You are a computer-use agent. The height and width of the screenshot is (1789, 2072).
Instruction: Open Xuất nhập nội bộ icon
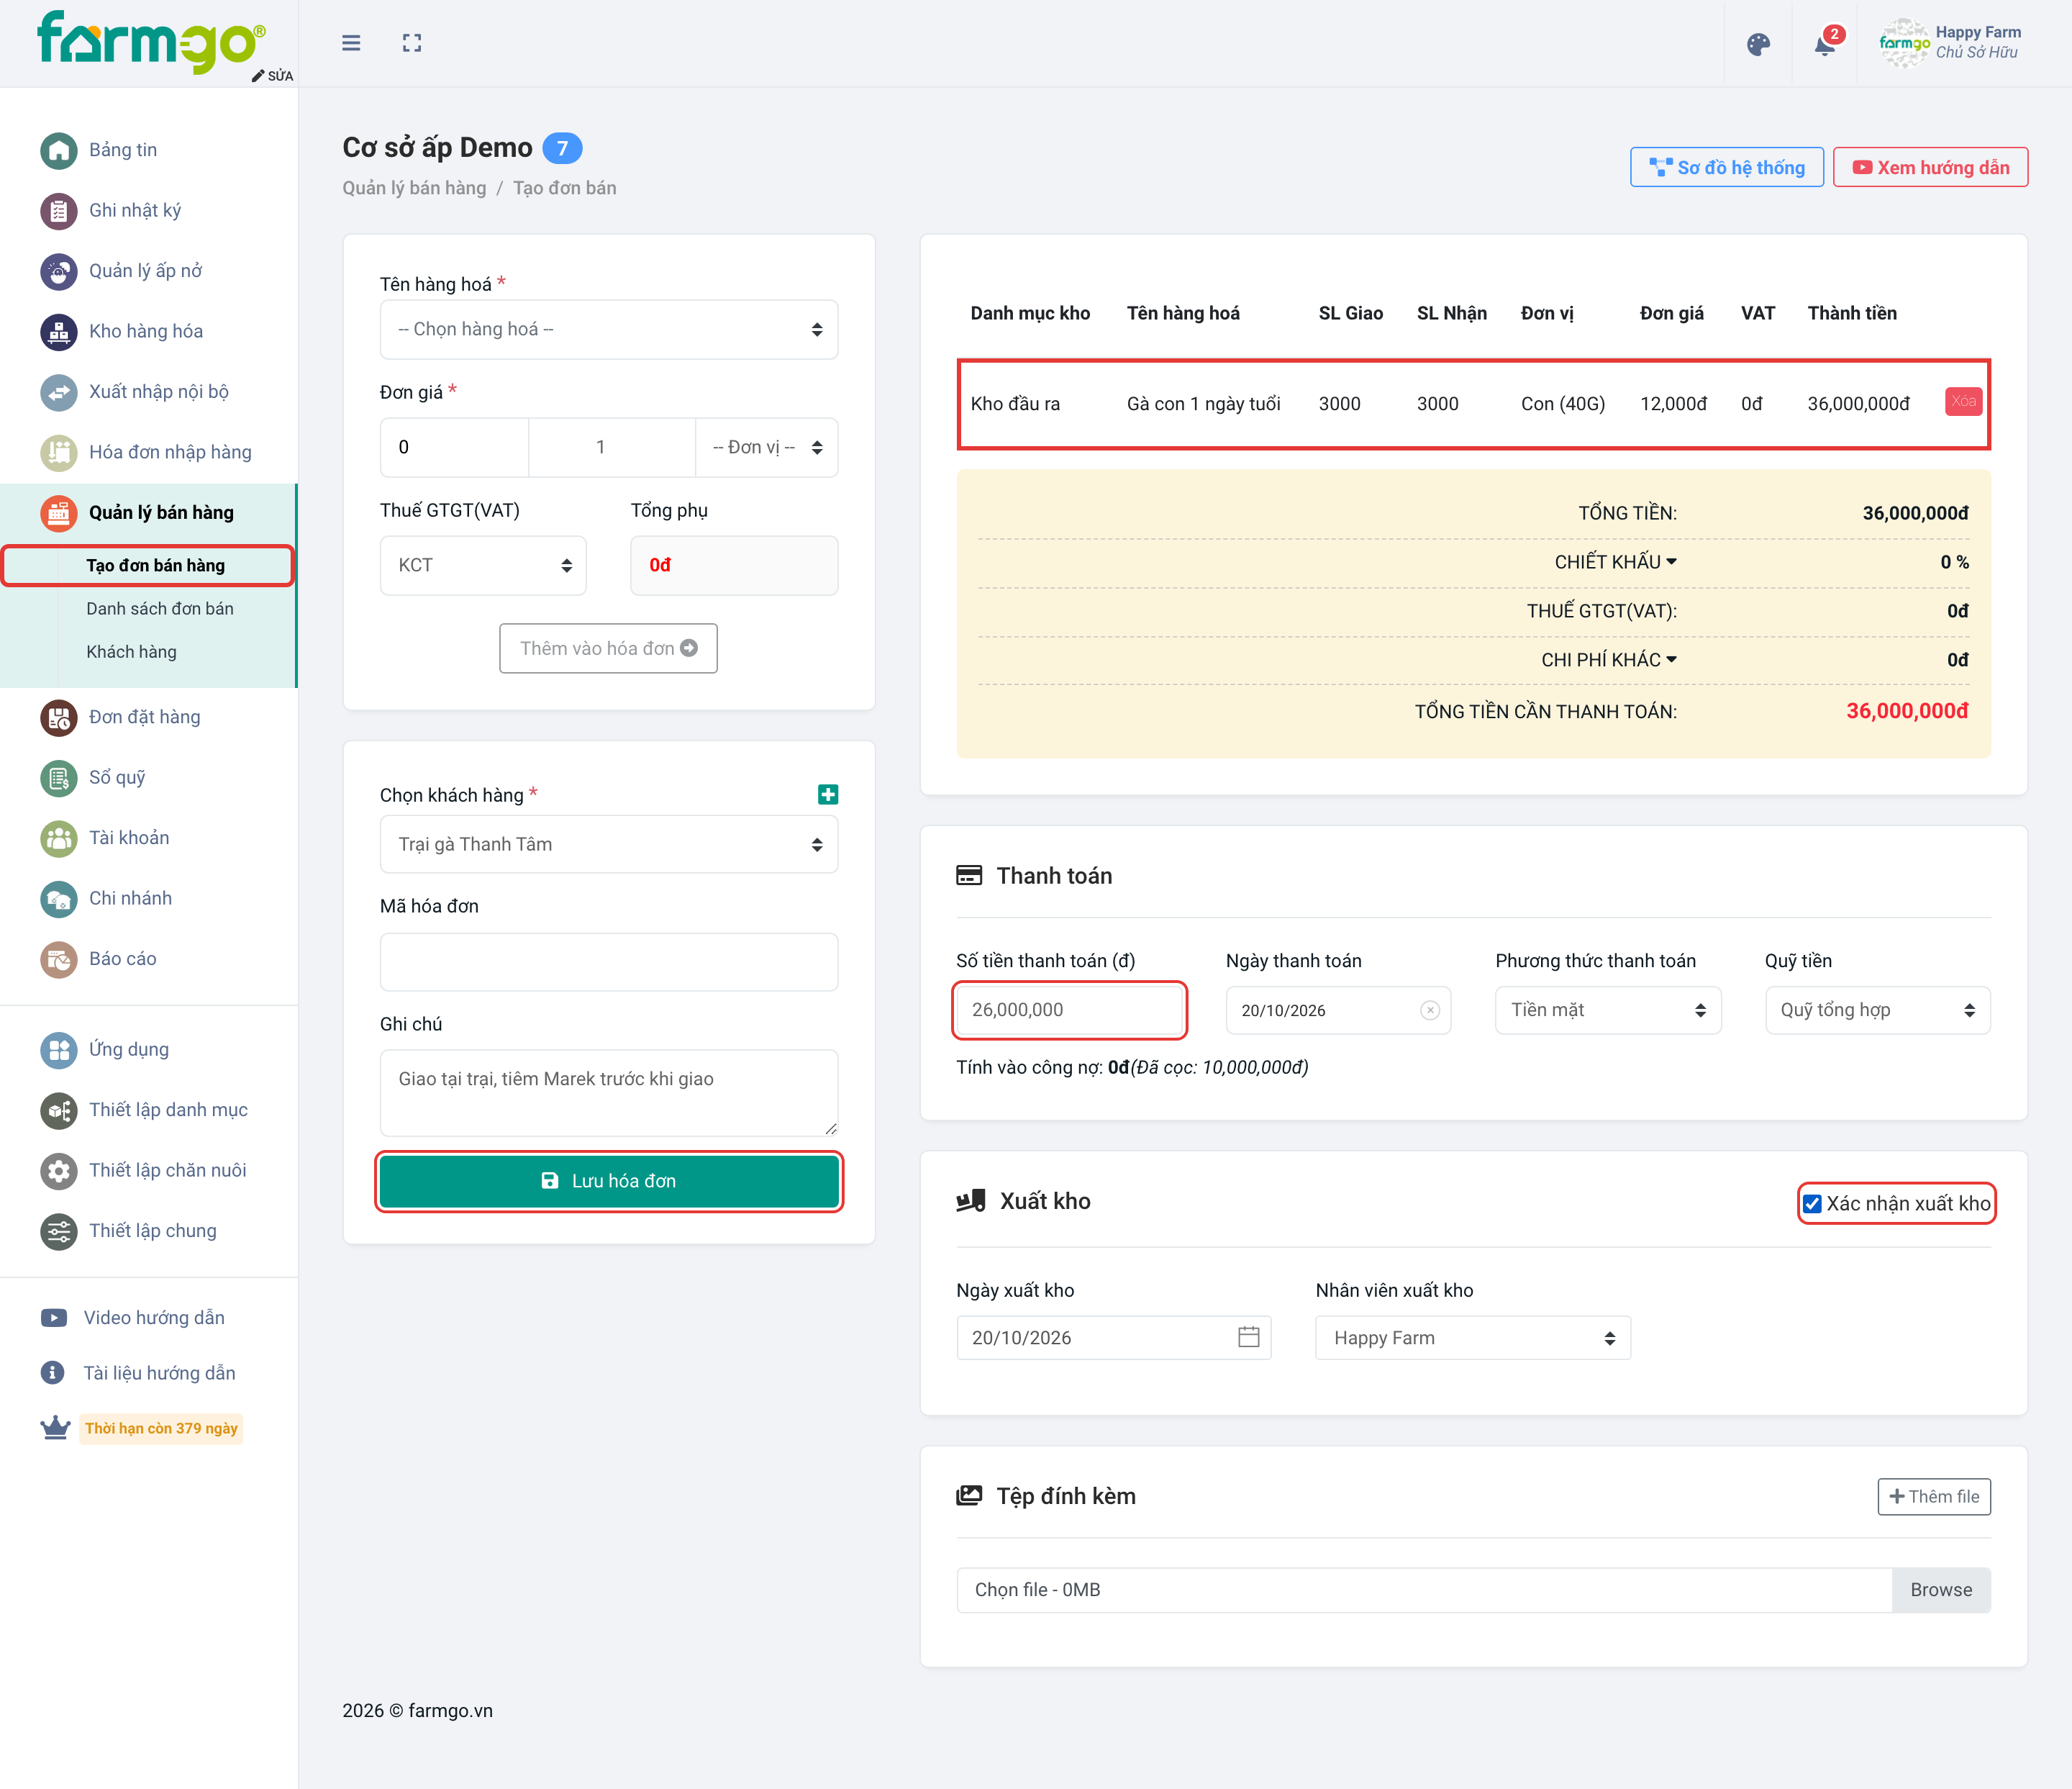[59, 392]
